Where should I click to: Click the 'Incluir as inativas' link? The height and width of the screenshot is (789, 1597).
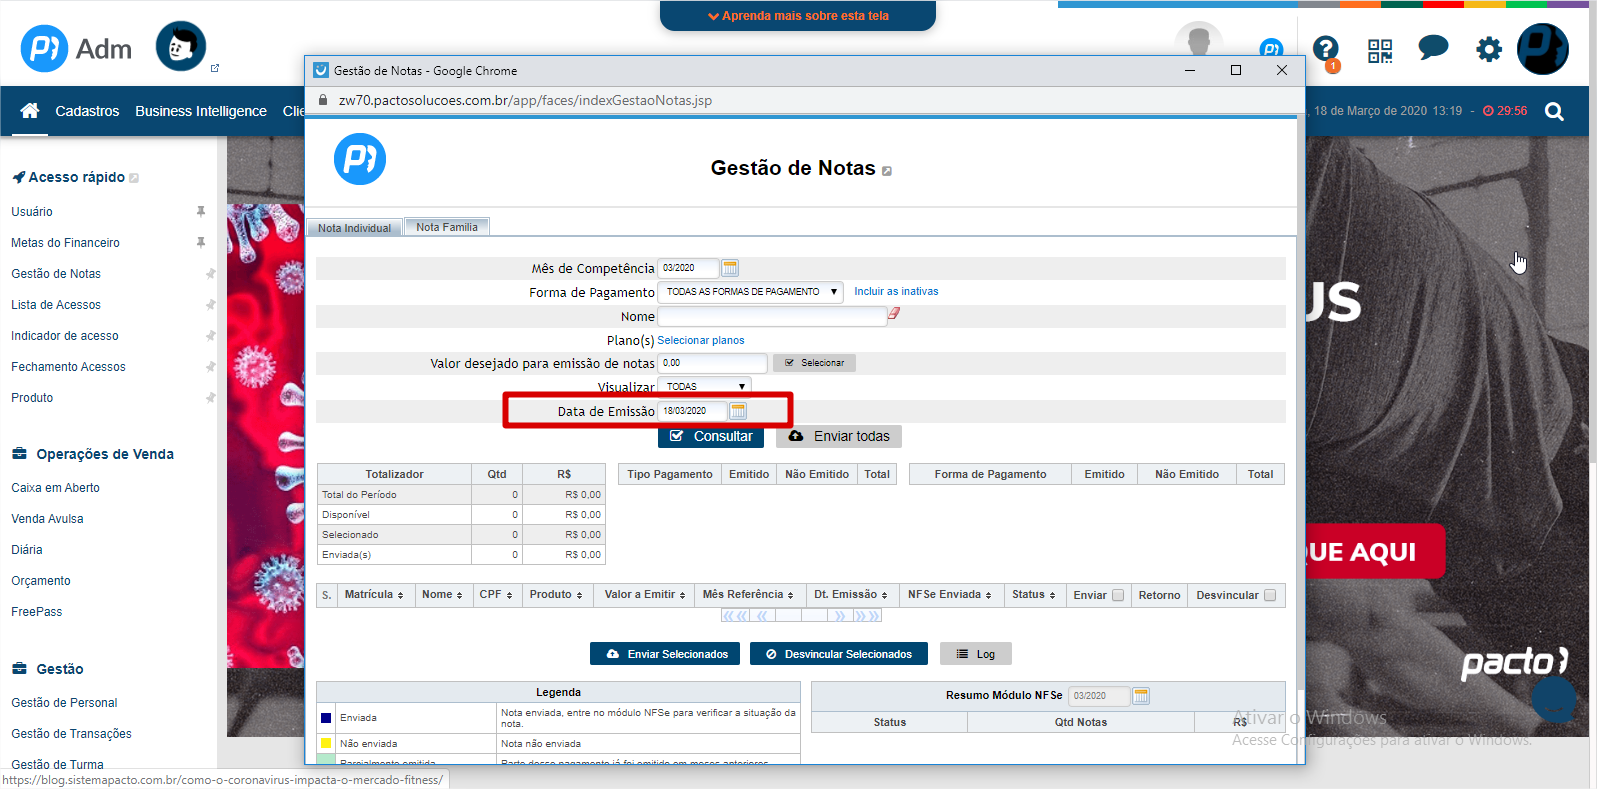point(896,292)
